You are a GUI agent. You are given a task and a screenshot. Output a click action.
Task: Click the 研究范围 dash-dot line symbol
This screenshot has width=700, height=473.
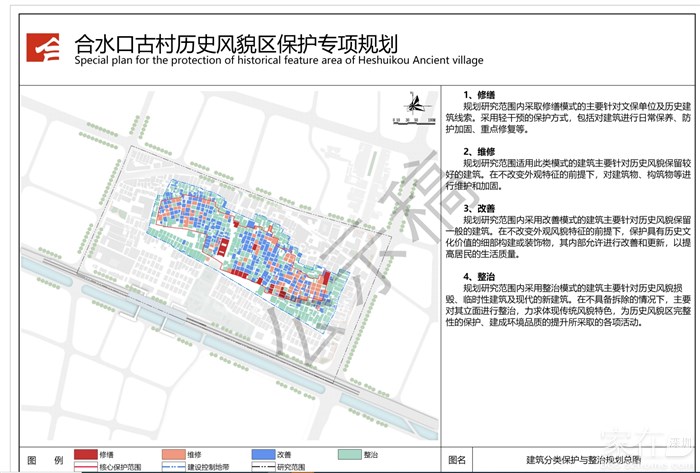[262, 467]
